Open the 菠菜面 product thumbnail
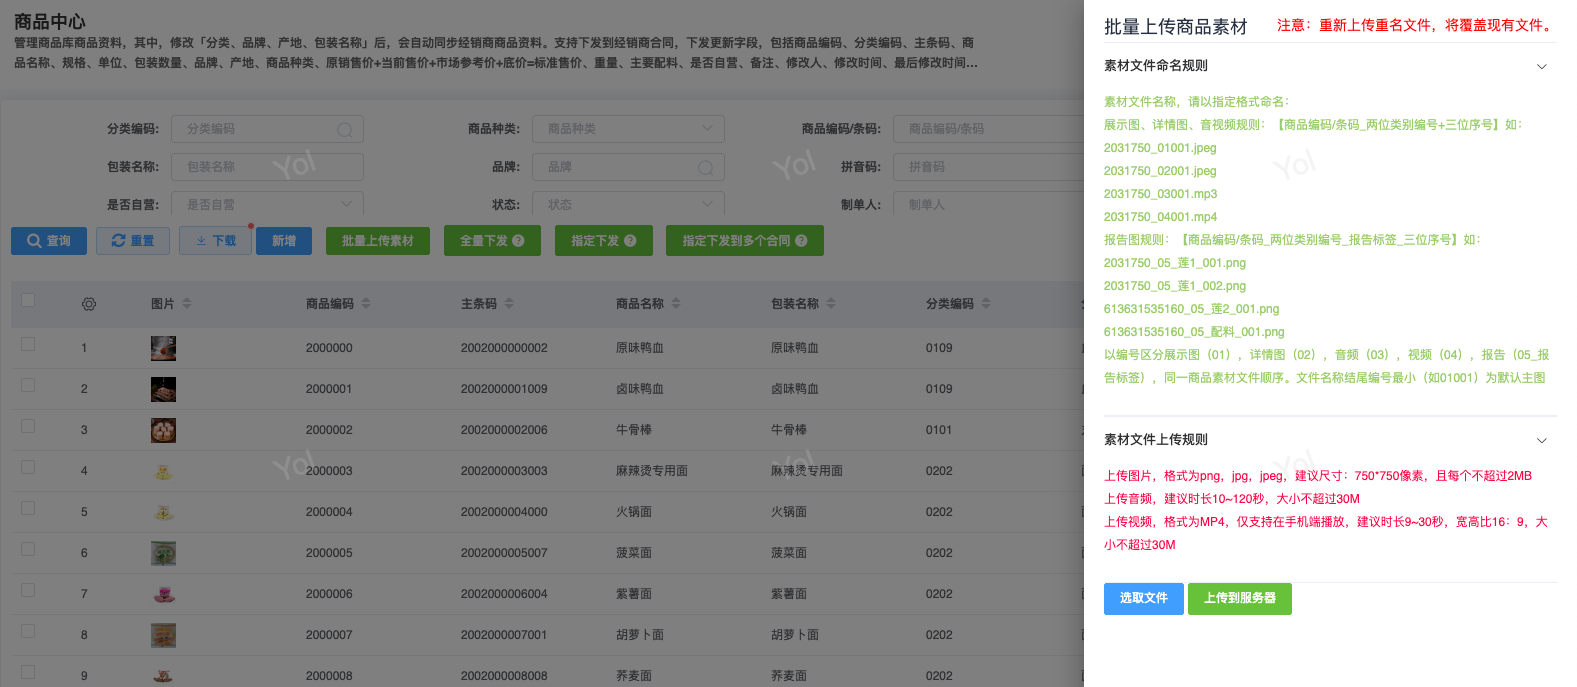The width and height of the screenshot is (1577, 687). tap(163, 553)
